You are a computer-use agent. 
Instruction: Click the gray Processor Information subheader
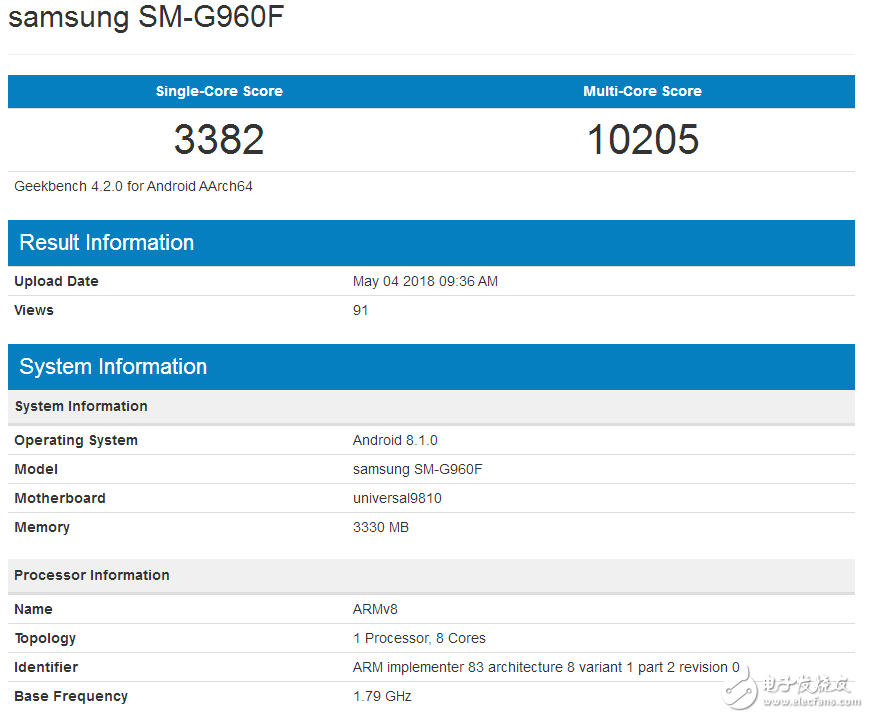(x=92, y=575)
